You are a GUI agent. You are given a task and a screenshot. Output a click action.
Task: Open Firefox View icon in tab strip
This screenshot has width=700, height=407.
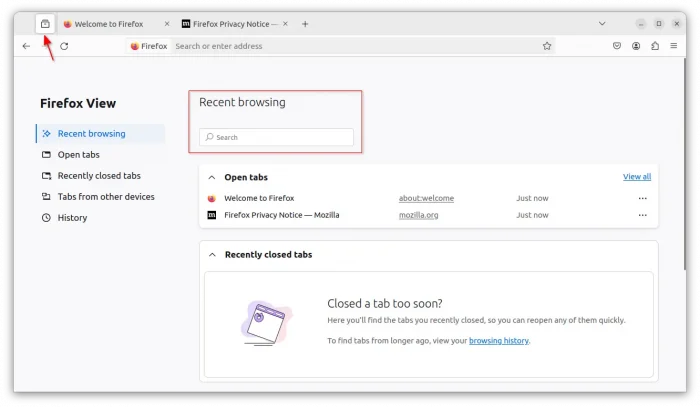(x=45, y=24)
